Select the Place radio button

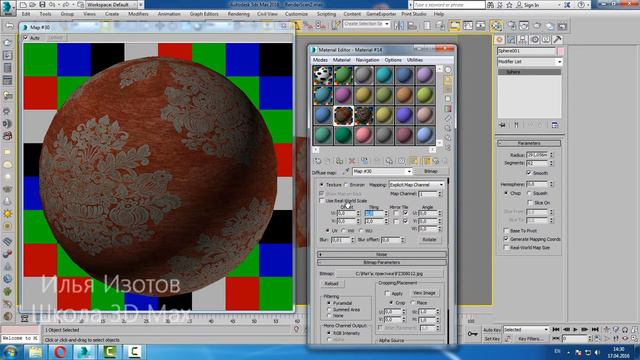click(412, 303)
